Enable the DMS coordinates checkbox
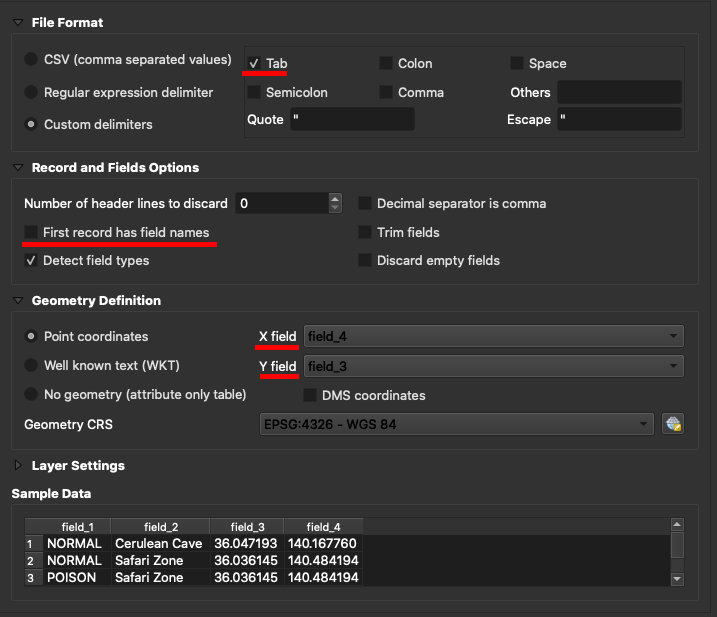The image size is (717, 617). (x=310, y=395)
